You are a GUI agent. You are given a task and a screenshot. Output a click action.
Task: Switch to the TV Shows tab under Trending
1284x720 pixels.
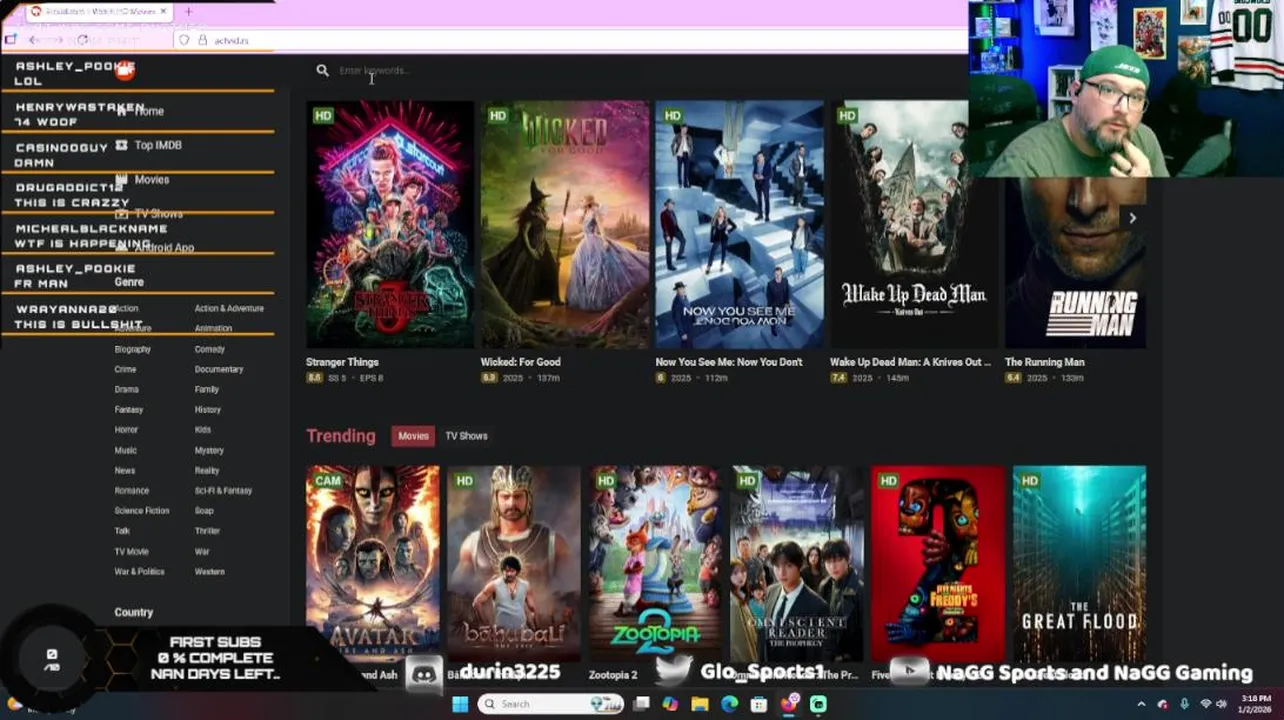click(466, 436)
